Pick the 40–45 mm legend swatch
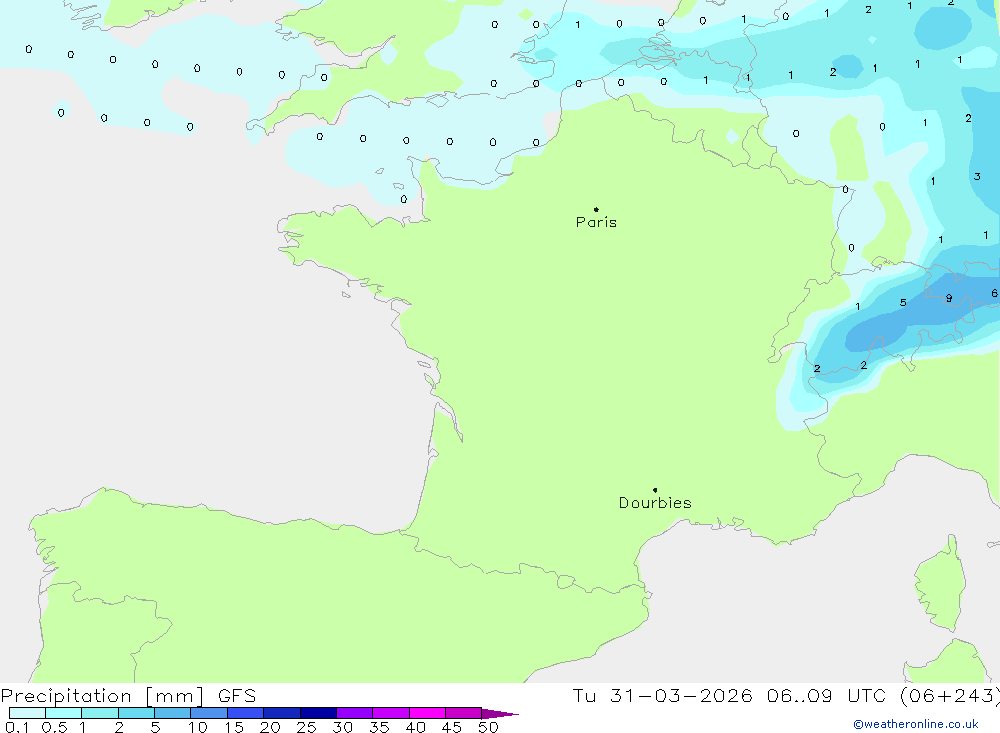The image size is (1000, 733). pyautogui.click(x=427, y=713)
